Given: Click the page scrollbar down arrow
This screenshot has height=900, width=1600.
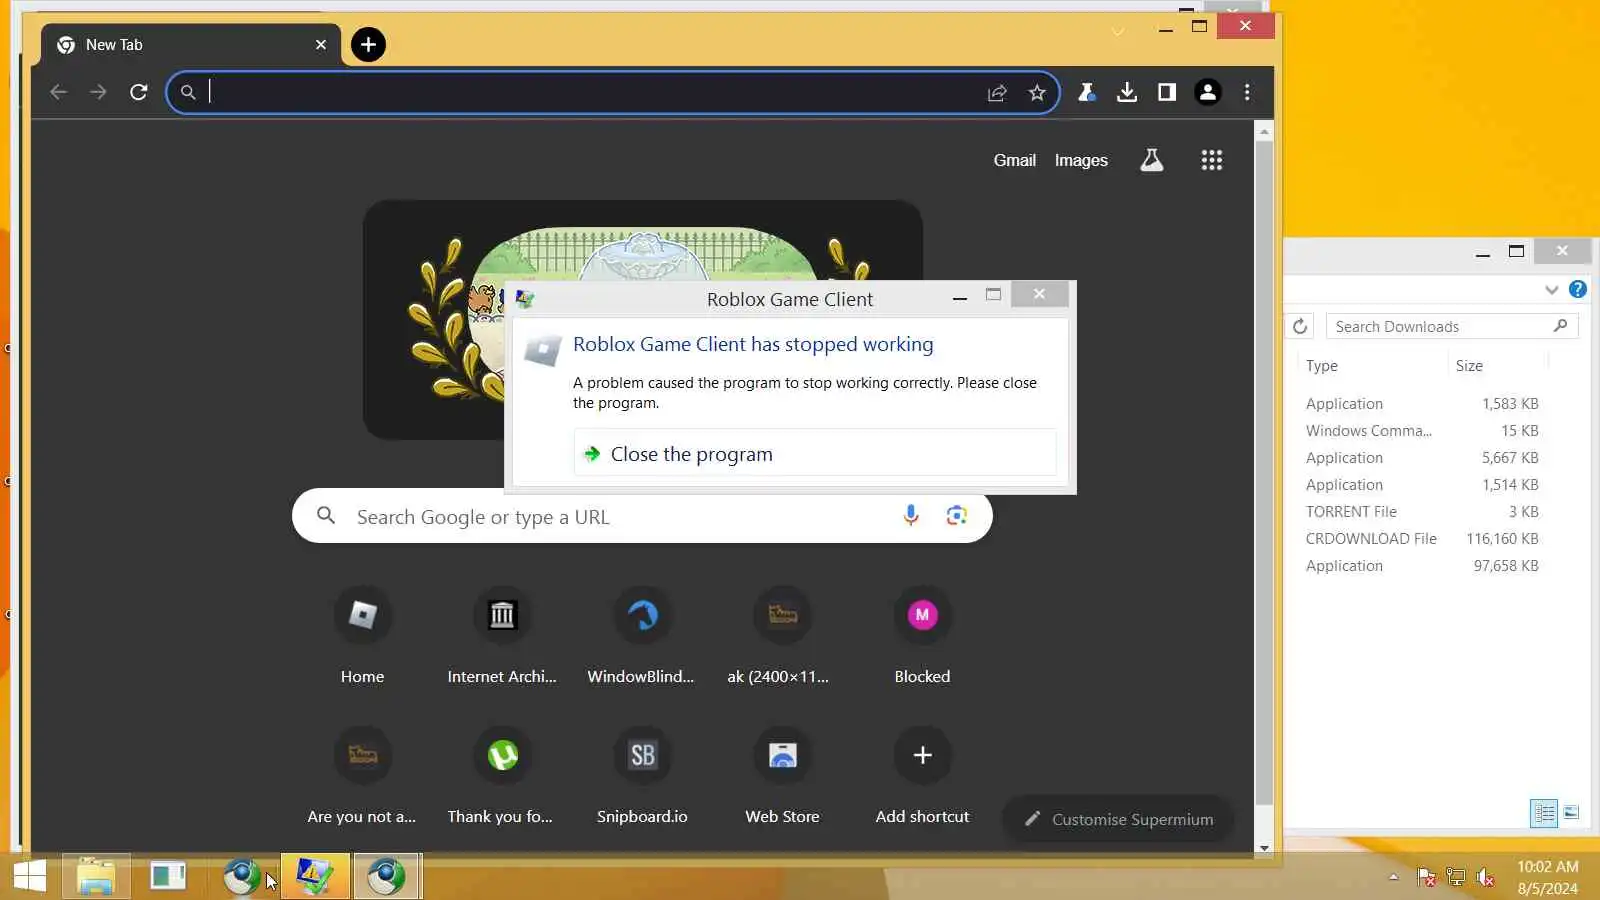Looking at the screenshot, I should tap(1264, 847).
